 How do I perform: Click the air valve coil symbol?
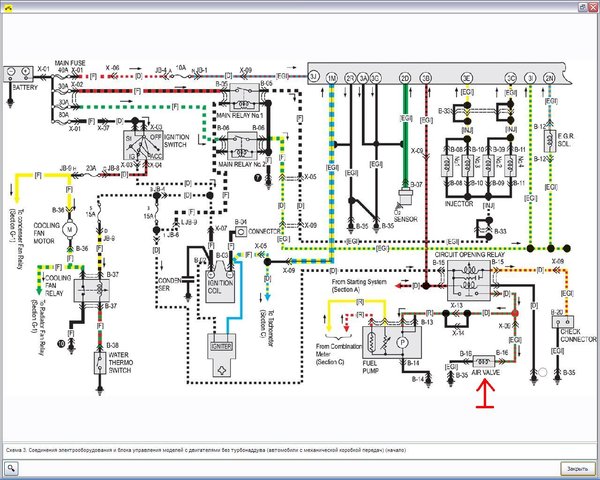point(484,361)
